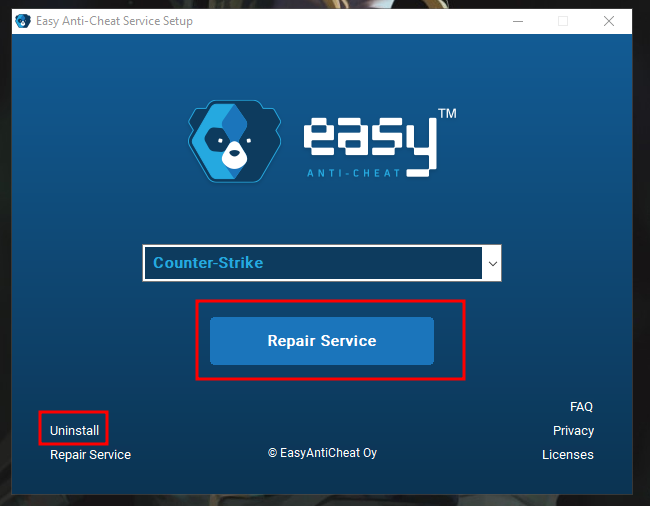Click the Easy Anti-Cheat bear logo
Image resolution: width=650 pixels, height=506 pixels.
234,141
